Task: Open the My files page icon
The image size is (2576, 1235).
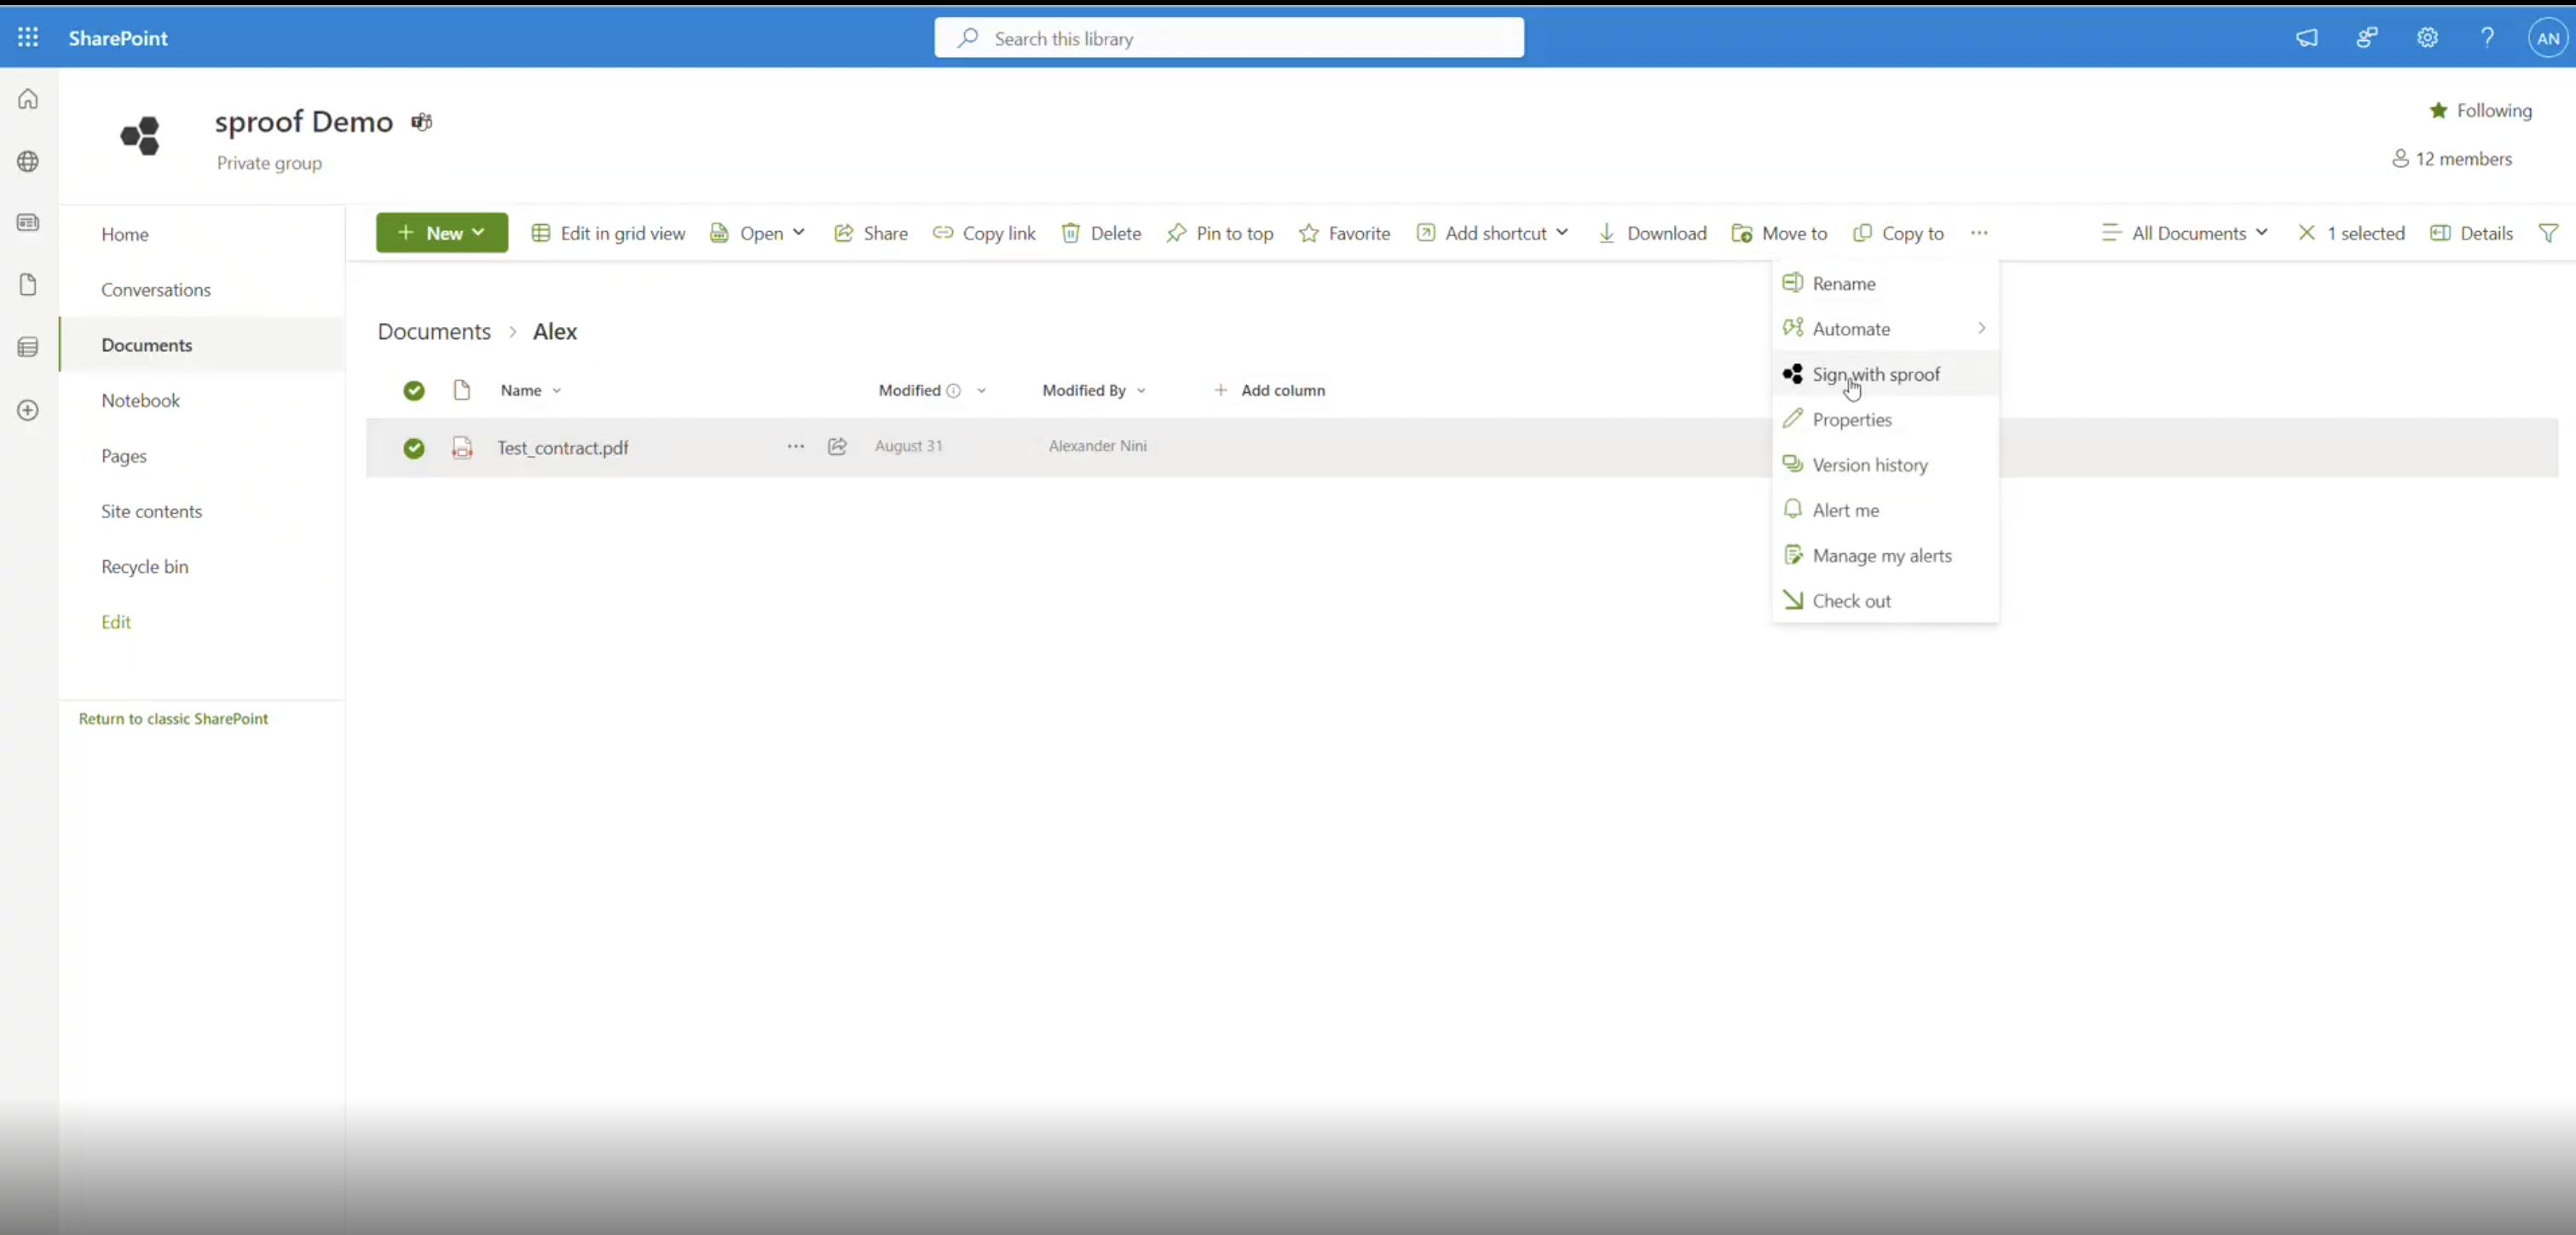Action: pos(28,285)
